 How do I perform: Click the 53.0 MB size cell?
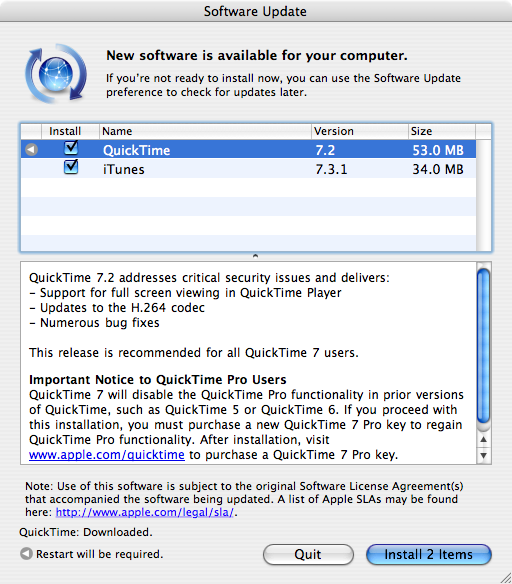click(438, 150)
